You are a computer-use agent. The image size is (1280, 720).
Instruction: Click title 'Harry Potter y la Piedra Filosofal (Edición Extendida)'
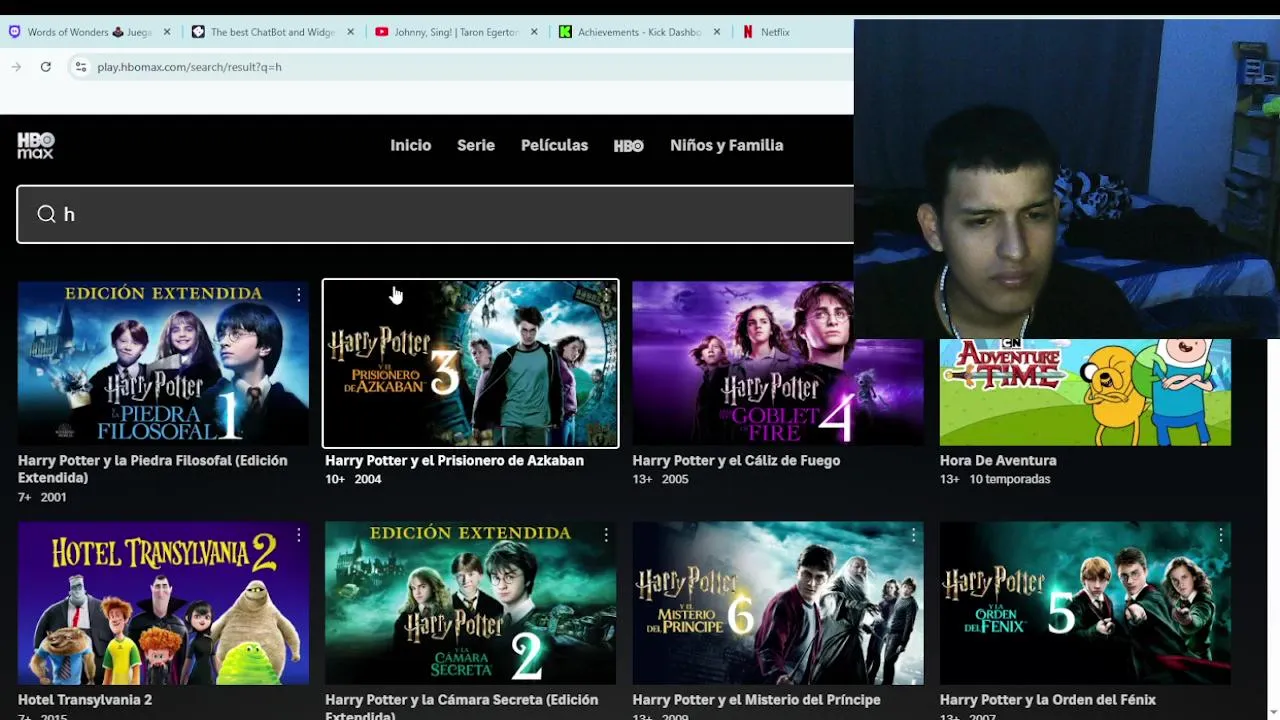coord(152,469)
